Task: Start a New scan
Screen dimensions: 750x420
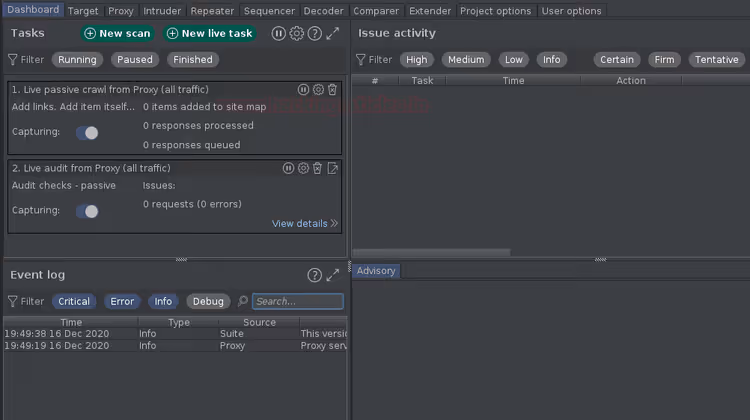Action: point(117,33)
